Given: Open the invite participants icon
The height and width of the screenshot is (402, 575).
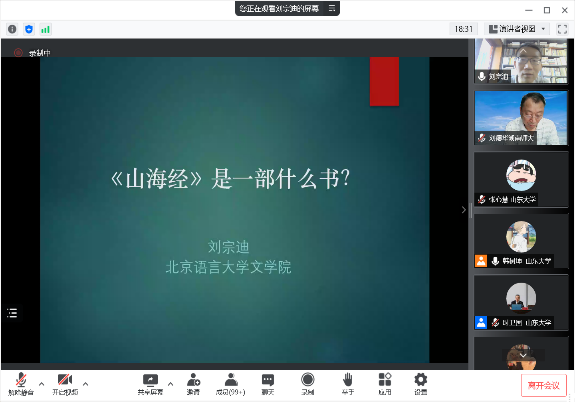Looking at the screenshot, I should pyautogui.click(x=193, y=384).
